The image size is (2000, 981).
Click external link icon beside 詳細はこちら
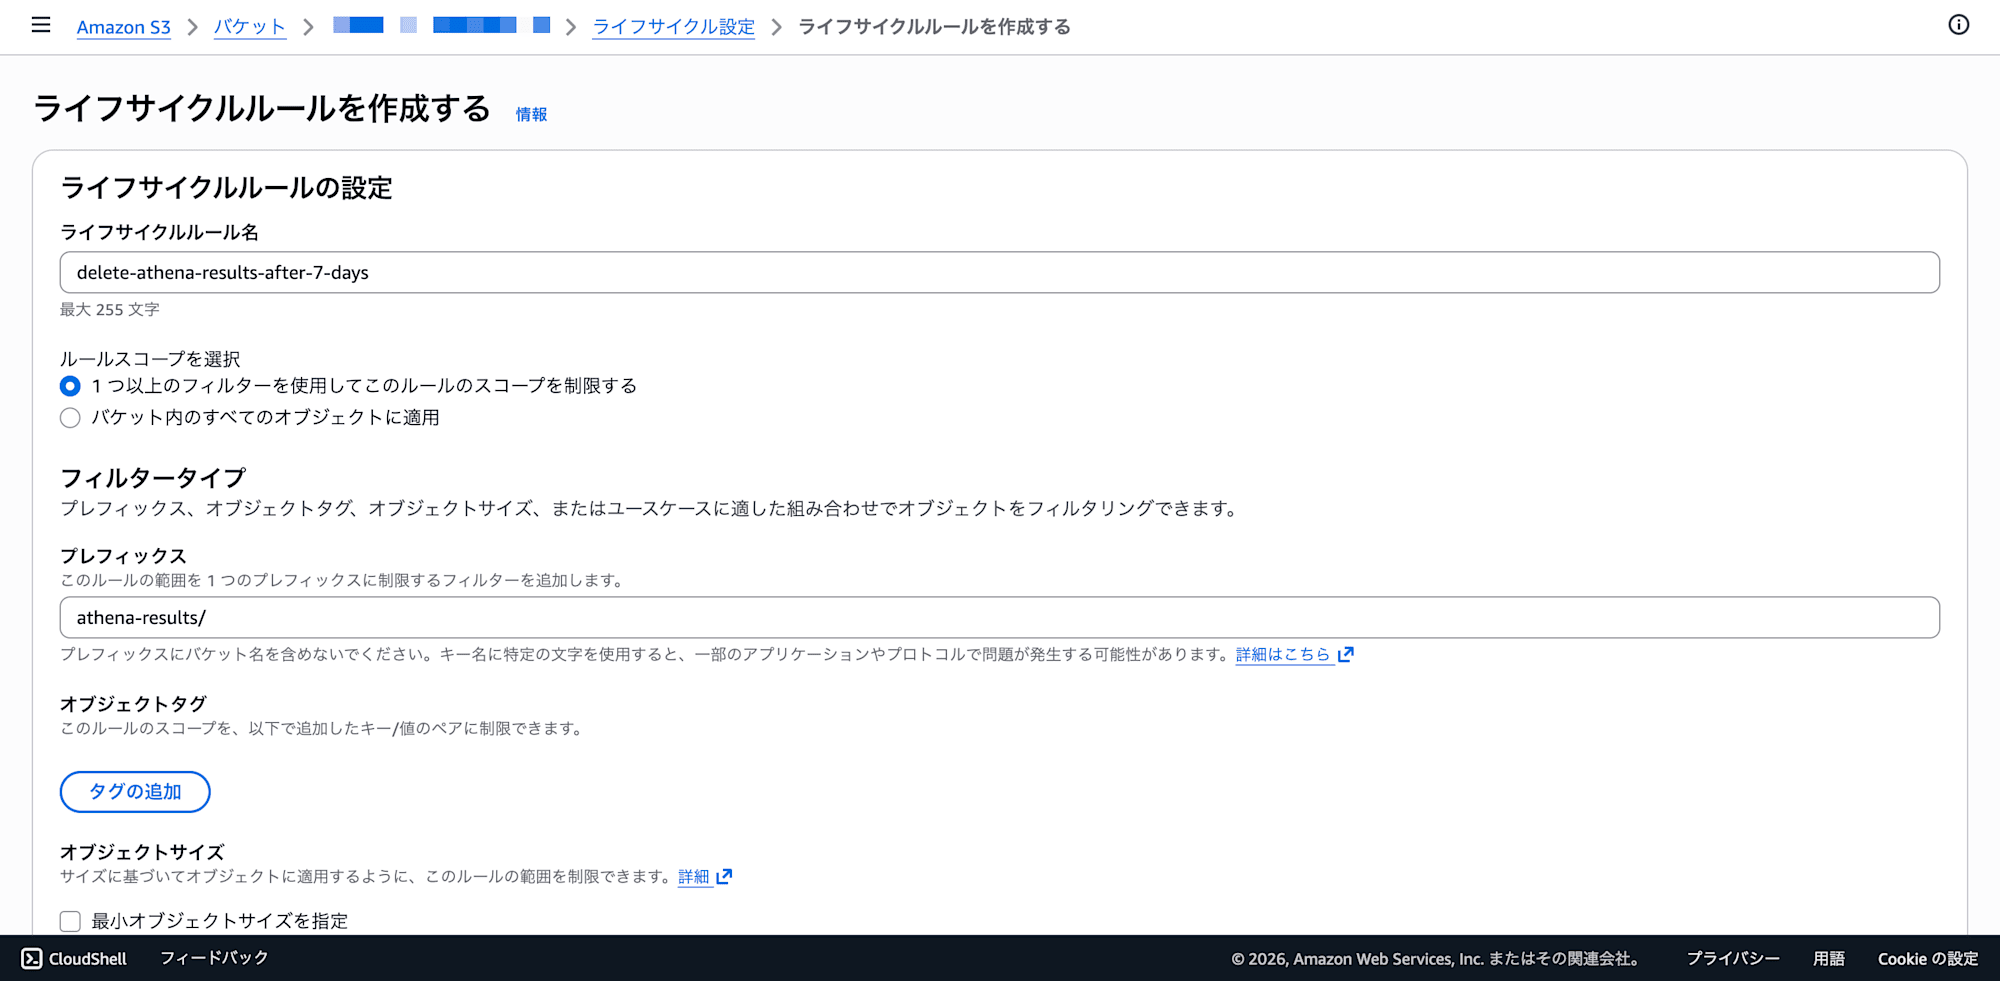point(1346,654)
